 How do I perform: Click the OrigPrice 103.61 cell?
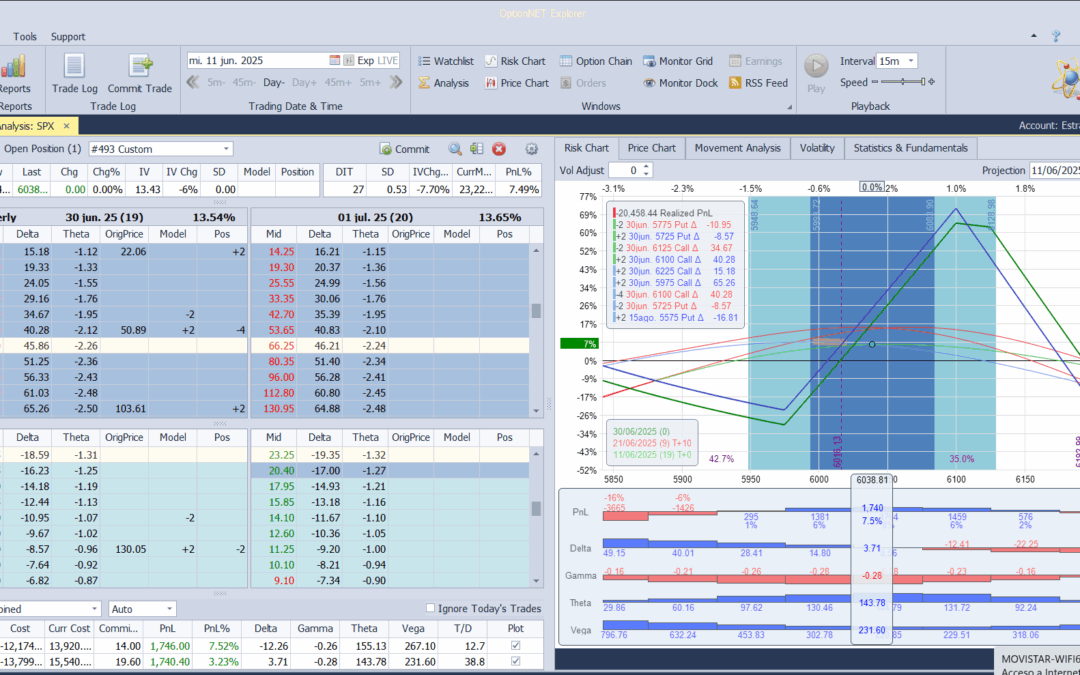[x=125, y=408]
